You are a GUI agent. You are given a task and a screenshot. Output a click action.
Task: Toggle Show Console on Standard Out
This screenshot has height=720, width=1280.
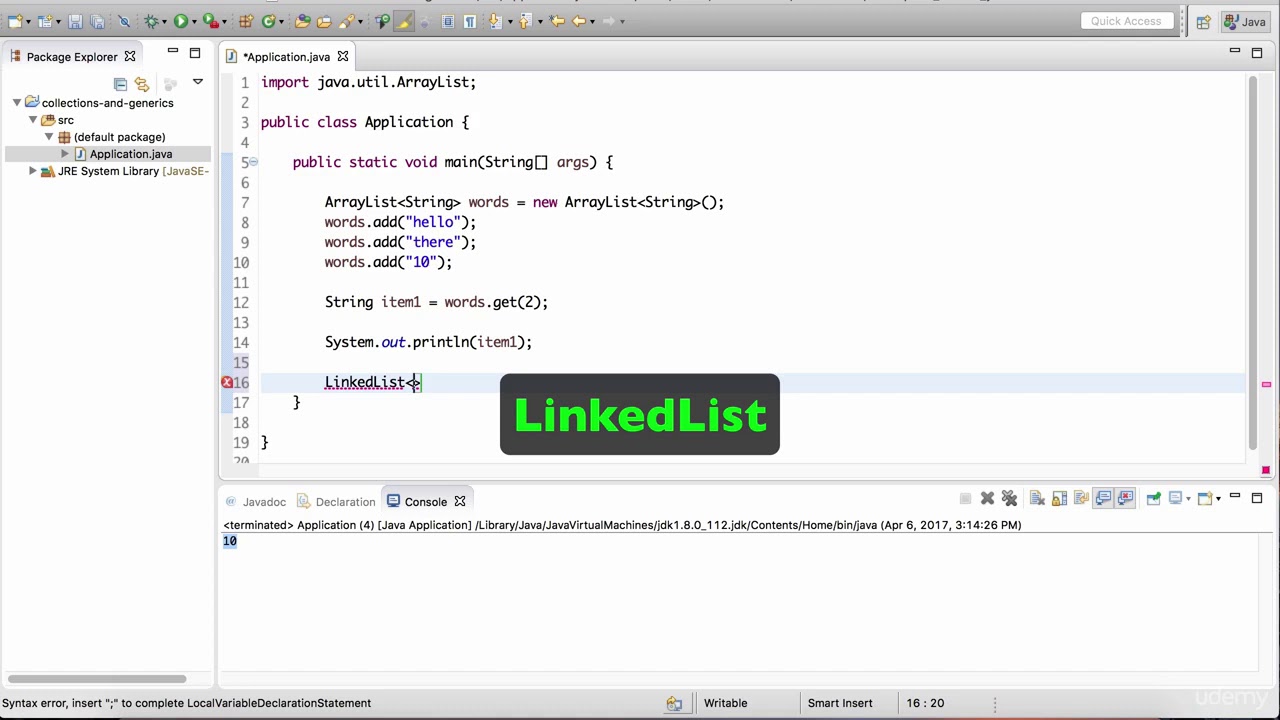[x=1103, y=499]
